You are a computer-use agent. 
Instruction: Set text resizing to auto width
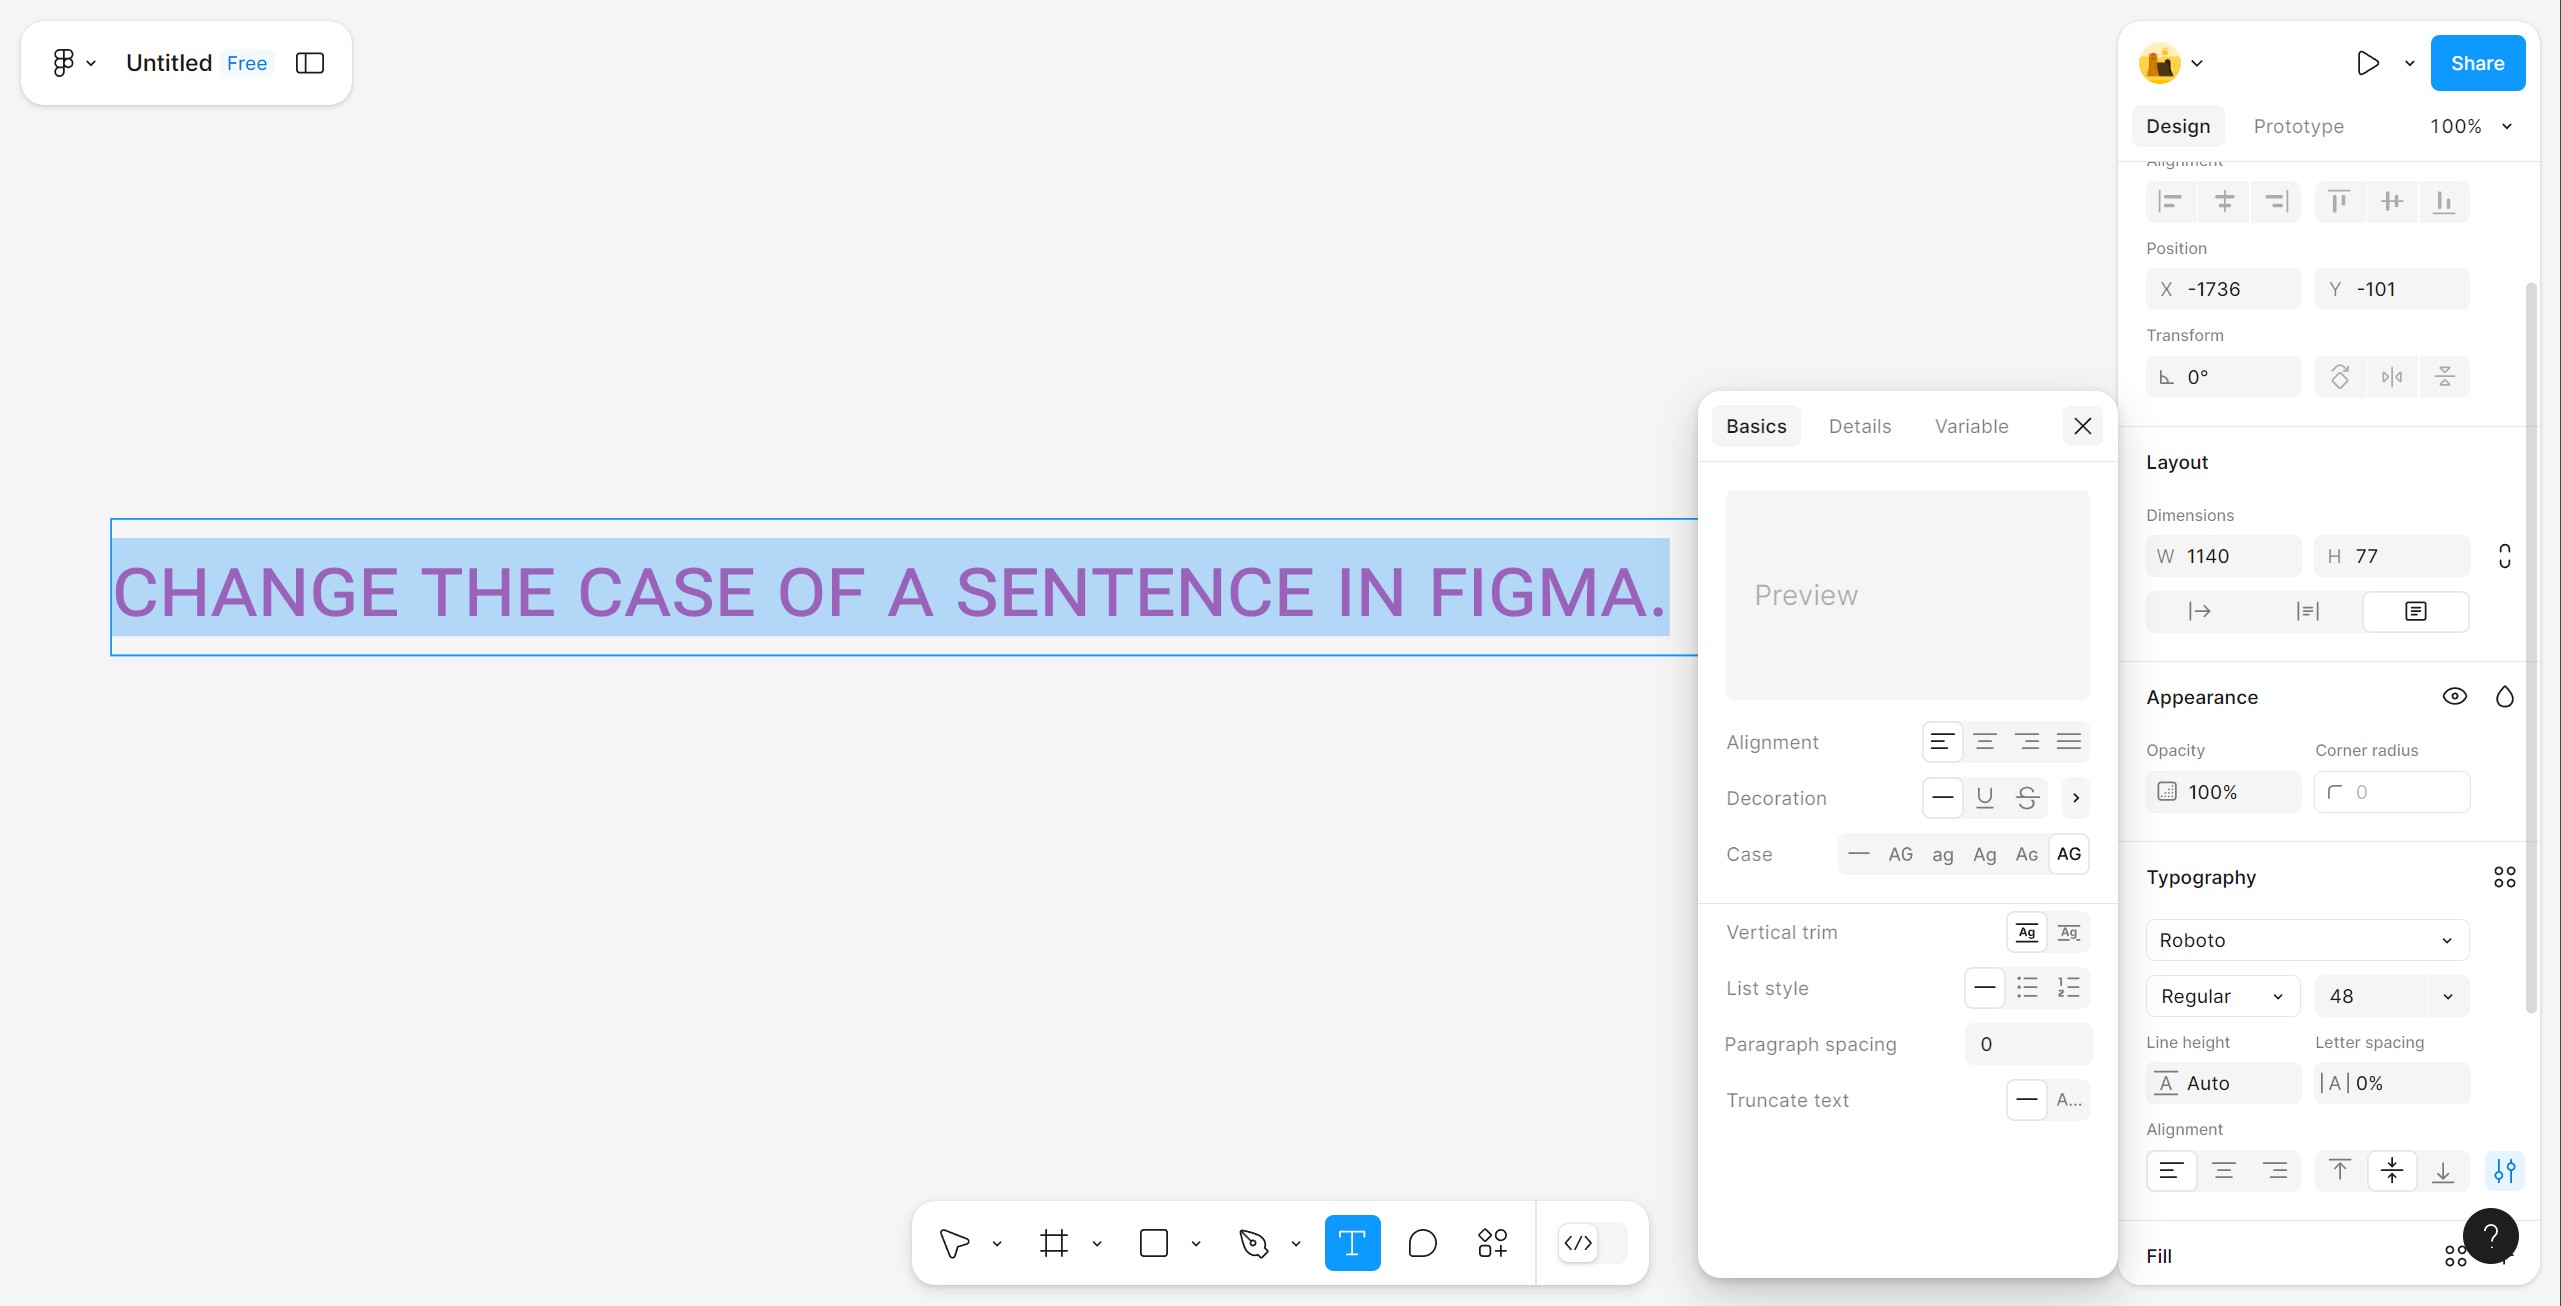[2200, 611]
